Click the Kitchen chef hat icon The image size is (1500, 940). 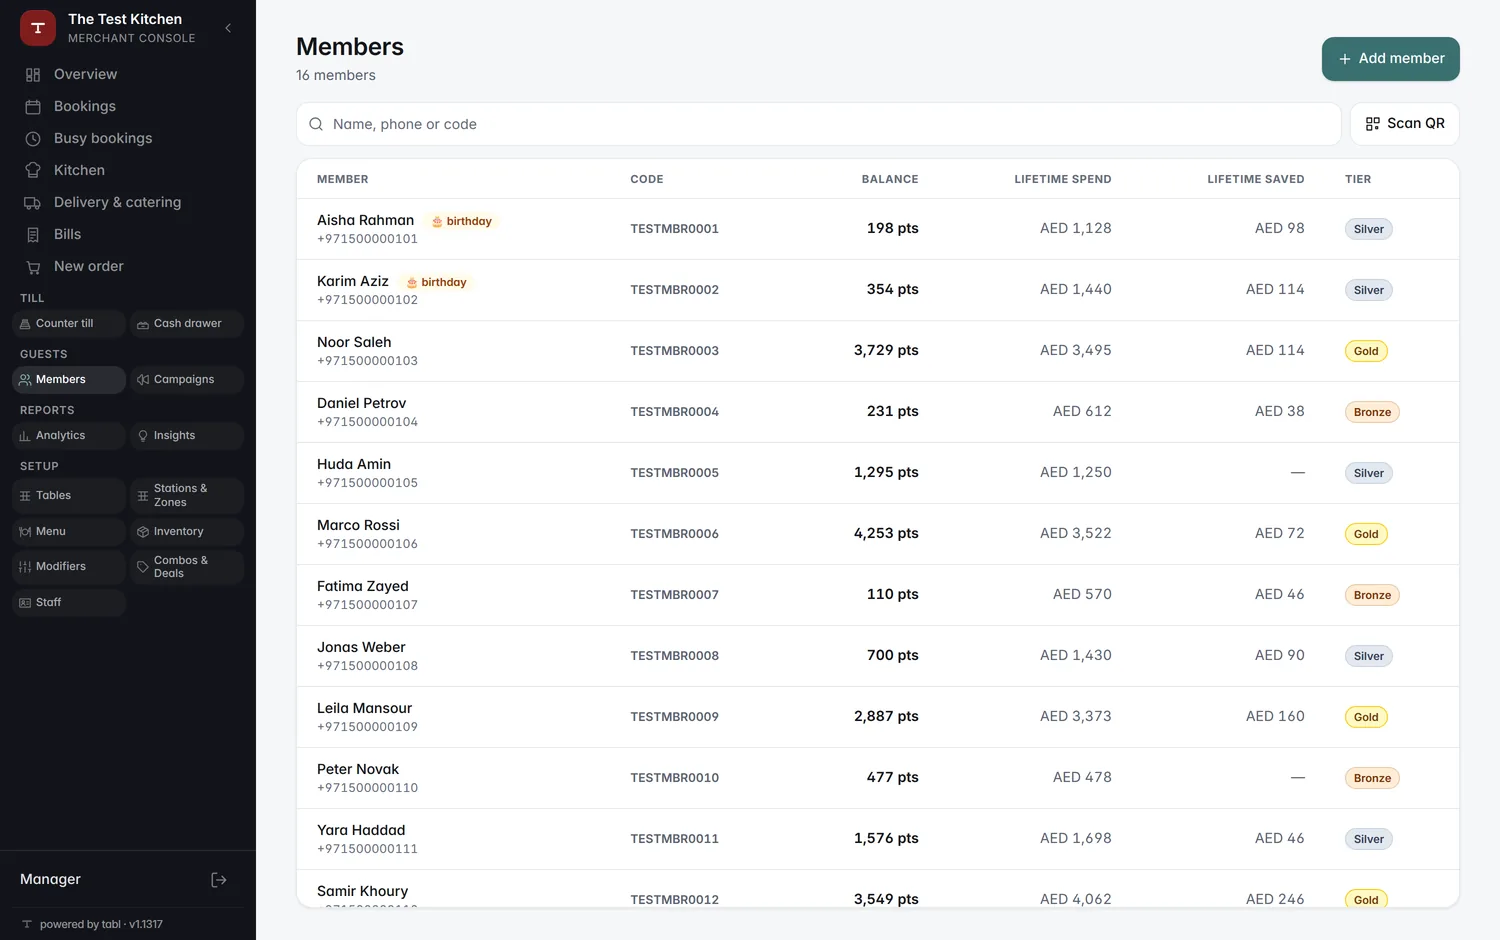[33, 171]
